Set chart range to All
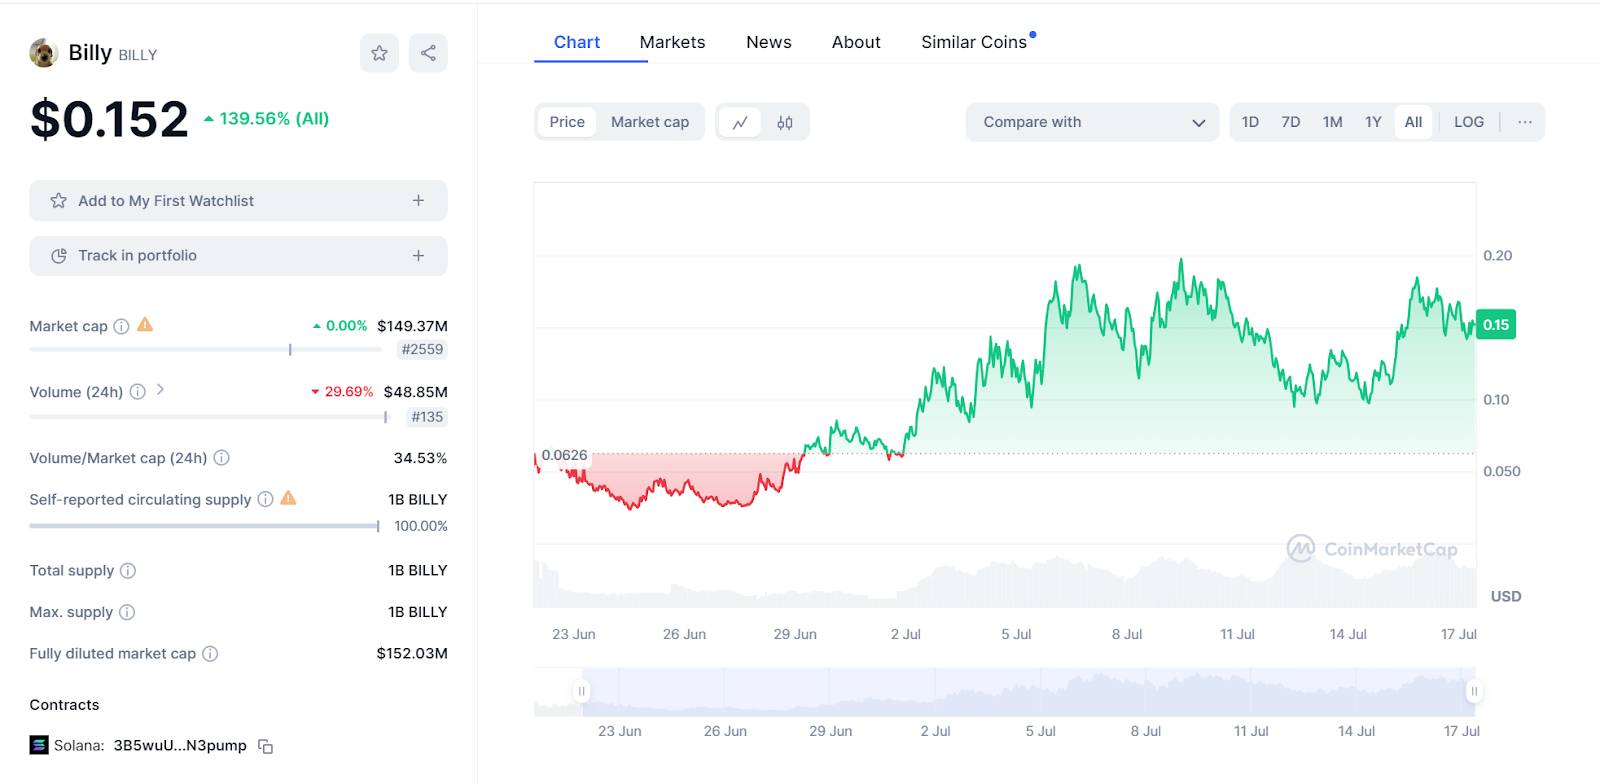The height and width of the screenshot is (784, 1600). coord(1413,122)
